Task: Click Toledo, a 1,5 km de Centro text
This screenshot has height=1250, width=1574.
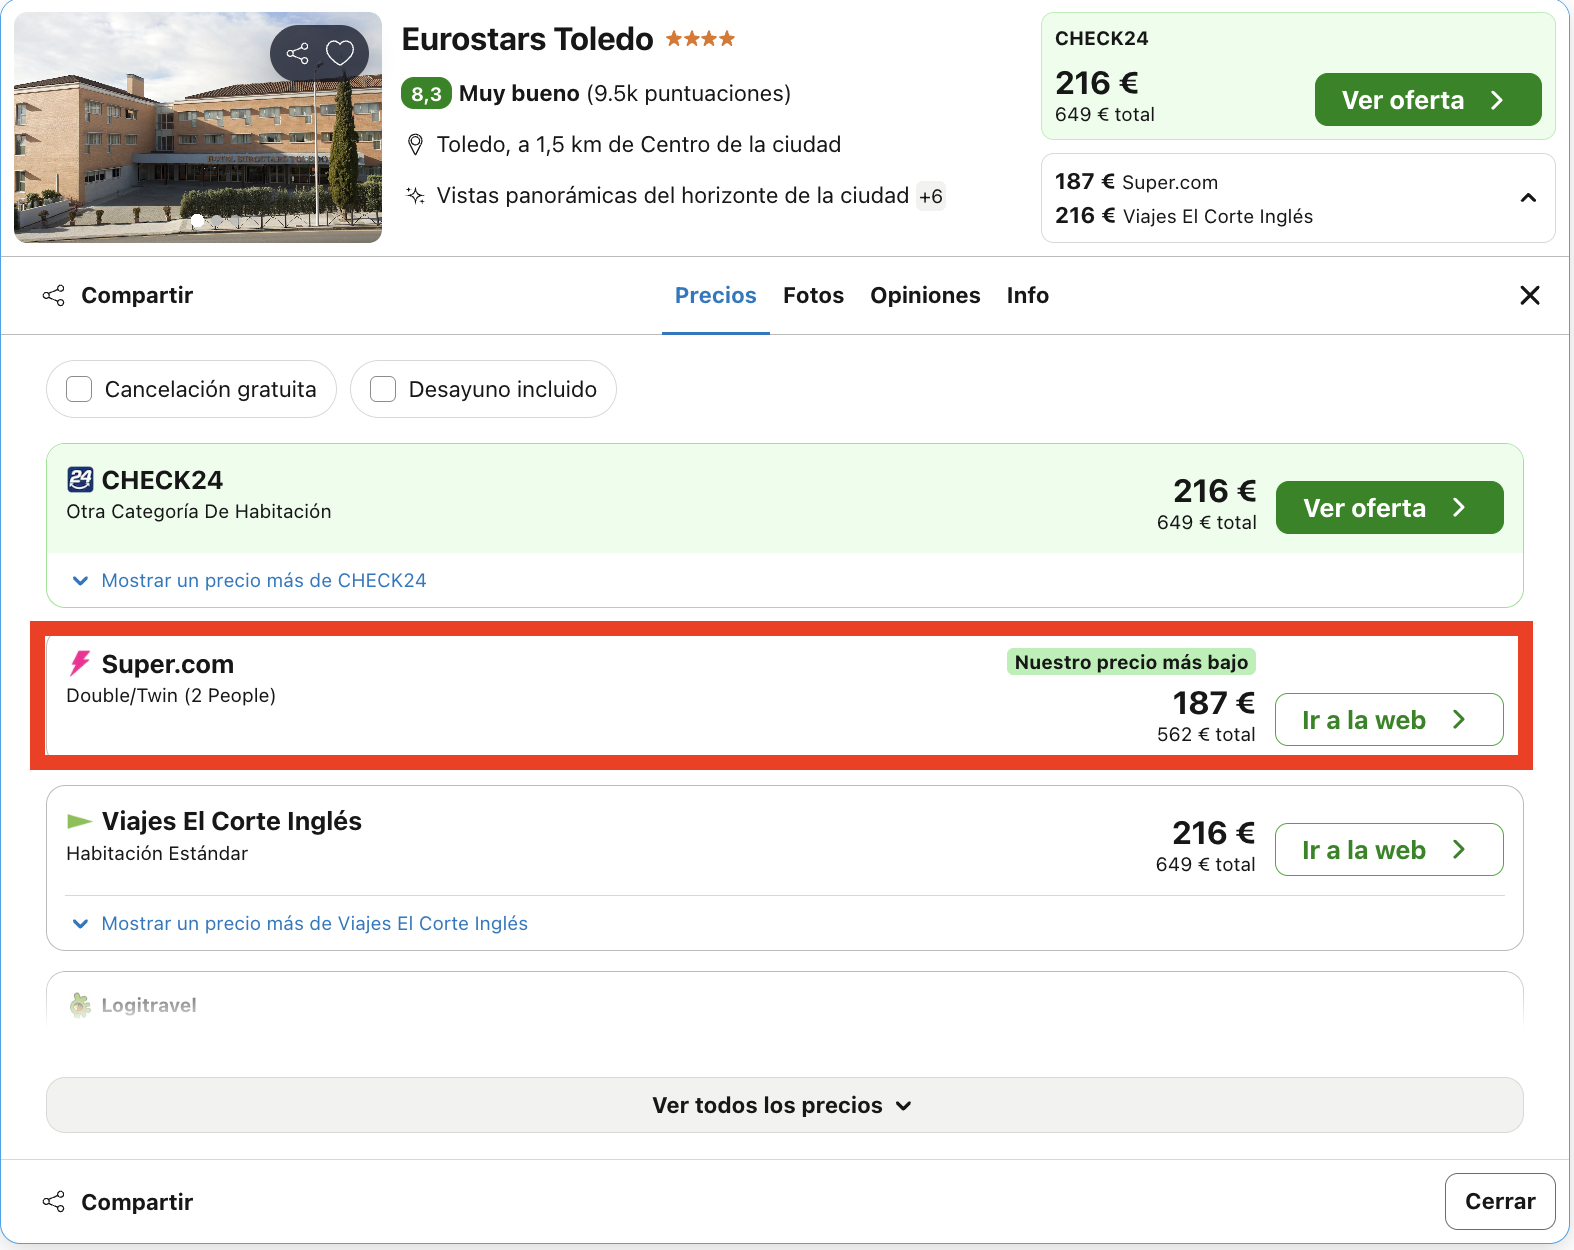Action: pyautogui.click(x=639, y=145)
